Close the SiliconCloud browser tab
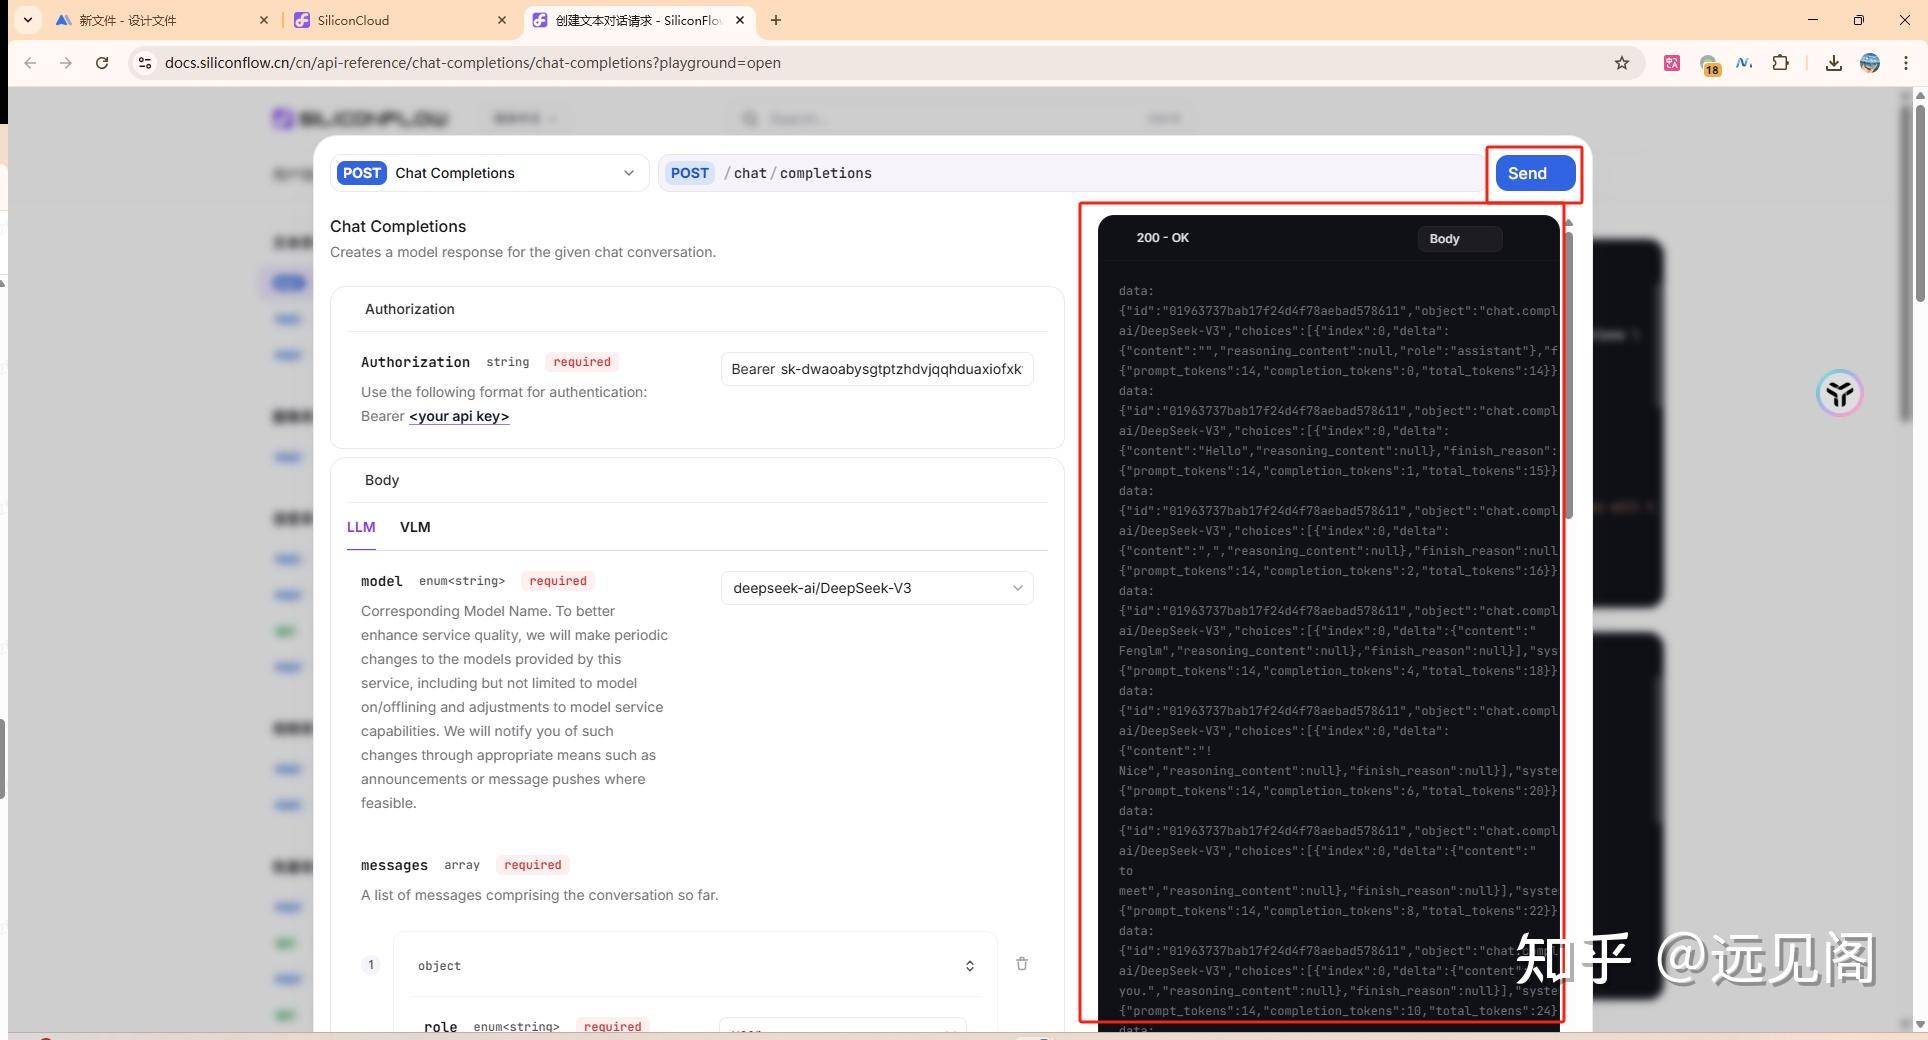Viewport: 1928px width, 1040px height. [x=502, y=20]
